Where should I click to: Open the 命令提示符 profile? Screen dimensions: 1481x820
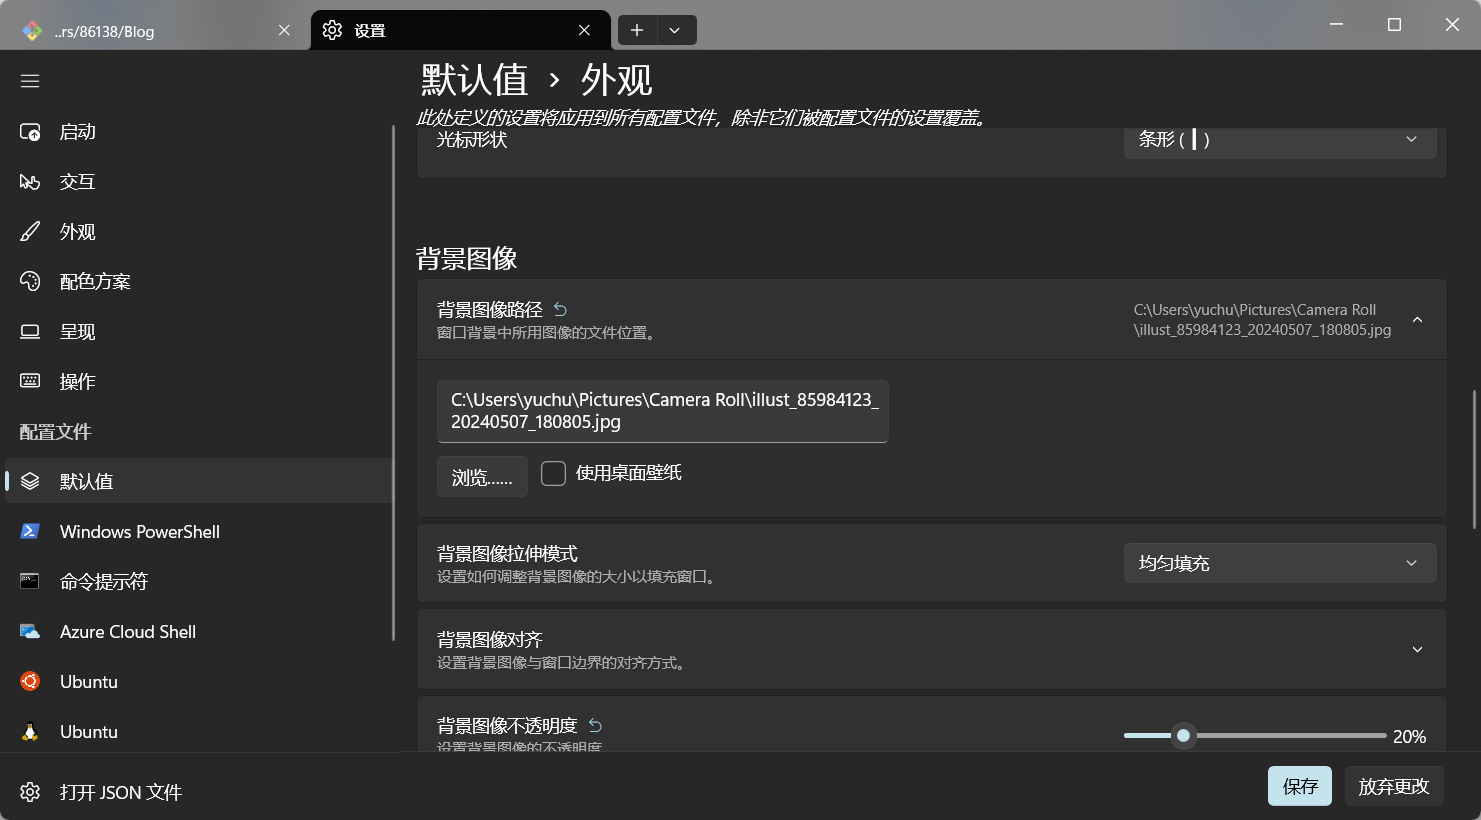pyautogui.click(x=200, y=582)
